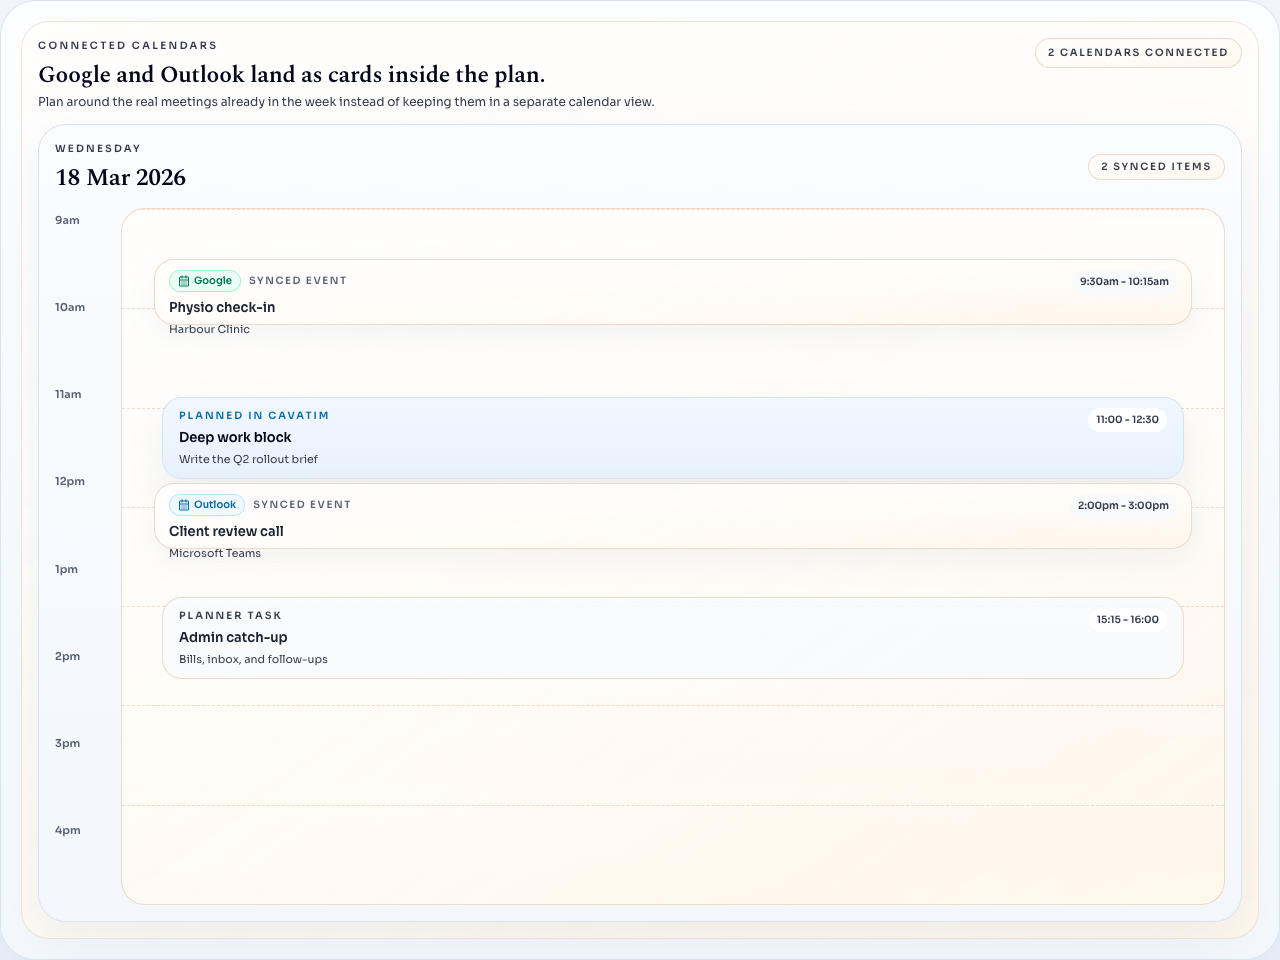This screenshot has width=1280, height=960.
Task: Click the WEDNESDAY day label
Action: 98,148
